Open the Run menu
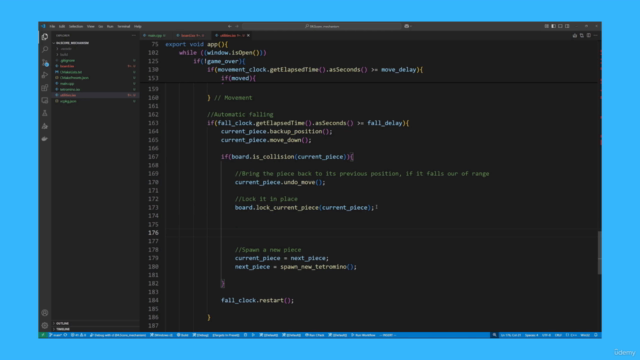Image resolution: width=640 pixels, height=360 pixels. pyautogui.click(x=110, y=26)
